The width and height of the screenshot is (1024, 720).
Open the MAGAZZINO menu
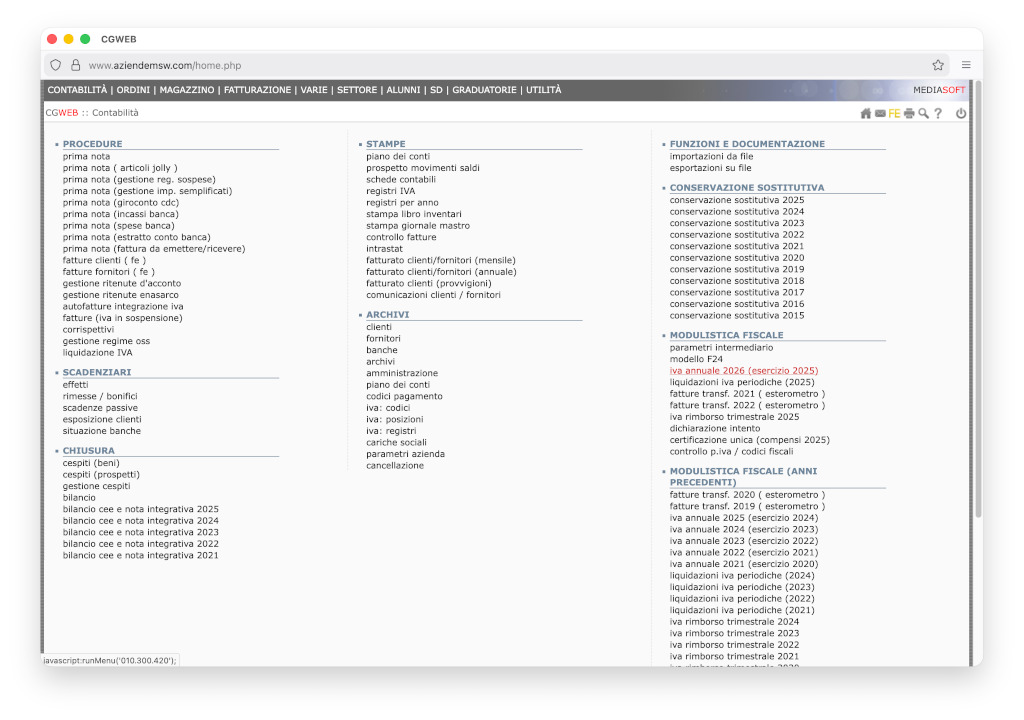pyautogui.click(x=187, y=90)
